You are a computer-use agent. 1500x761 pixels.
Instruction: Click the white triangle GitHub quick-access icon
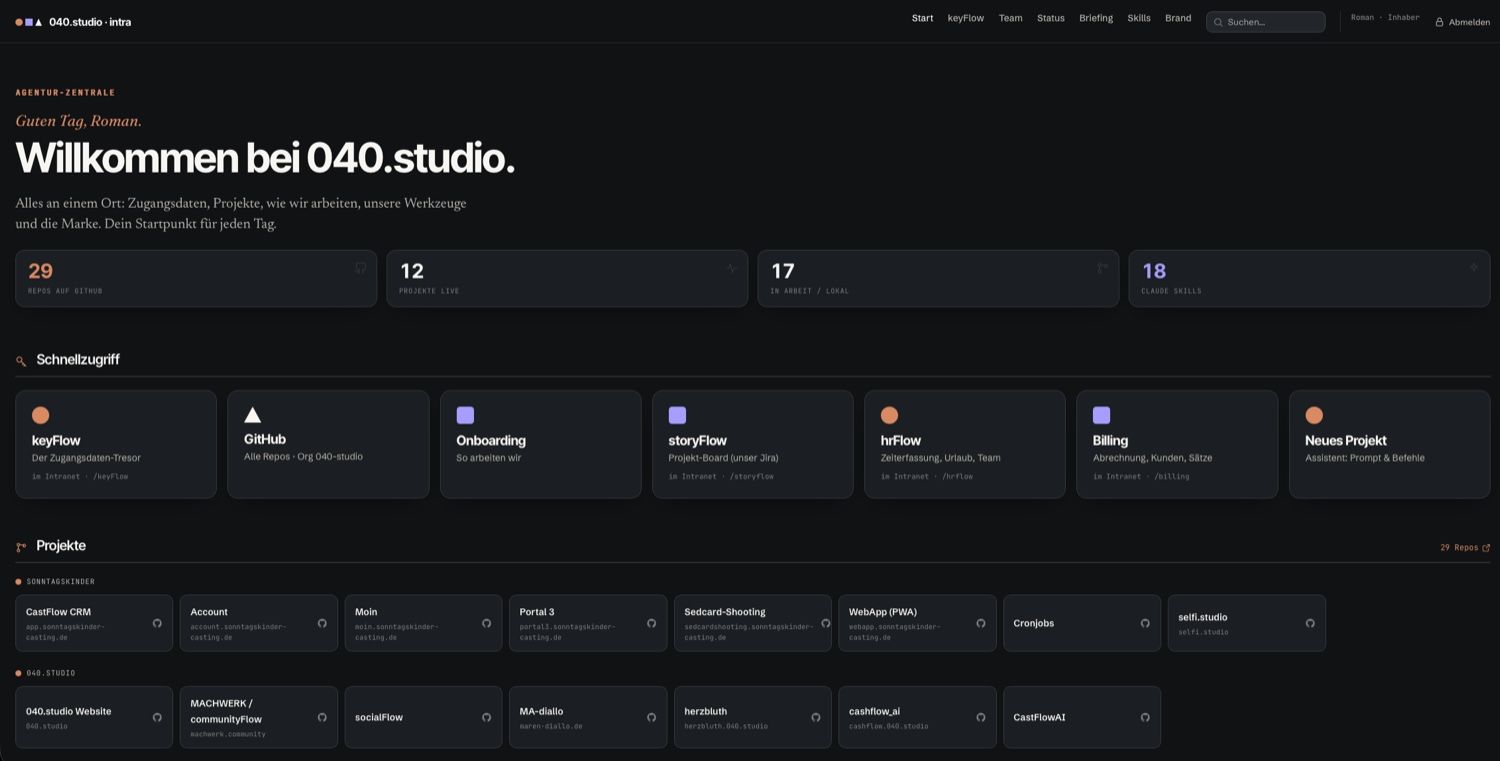[x=253, y=414]
